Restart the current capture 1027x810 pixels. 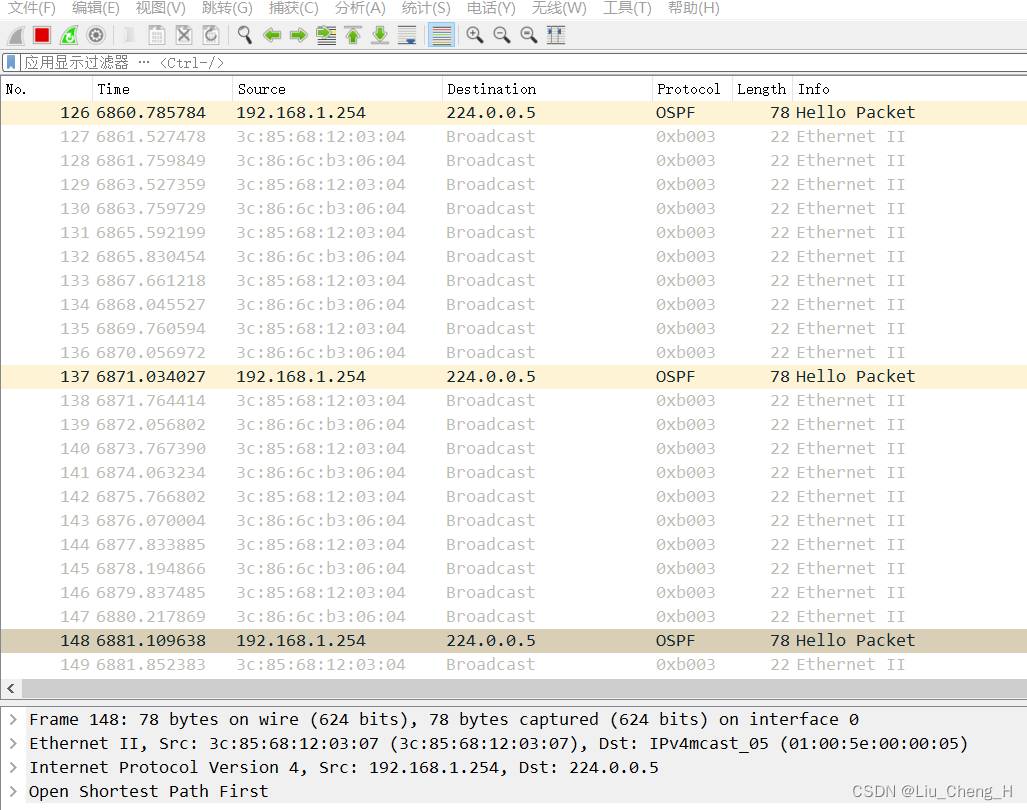[x=69, y=35]
